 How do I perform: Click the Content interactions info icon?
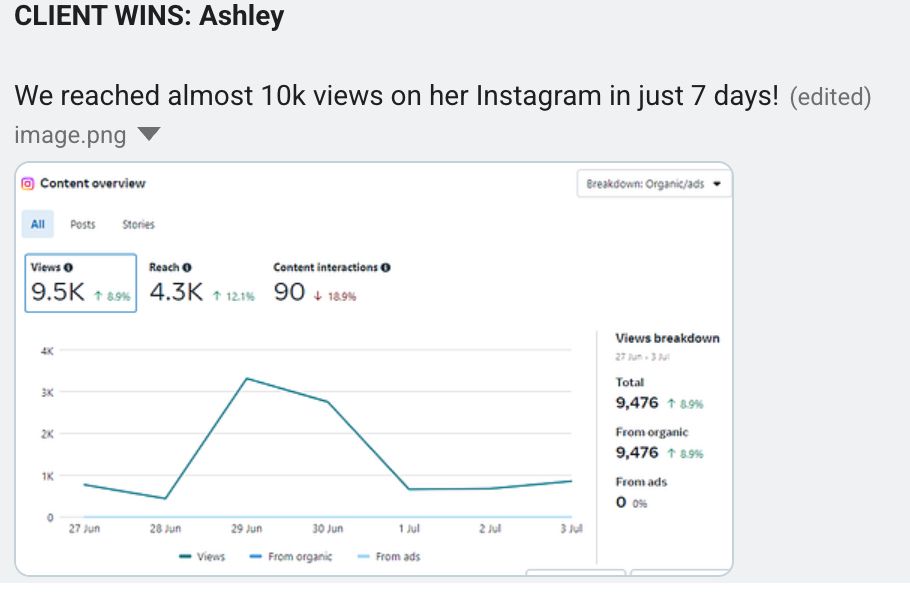click(386, 268)
